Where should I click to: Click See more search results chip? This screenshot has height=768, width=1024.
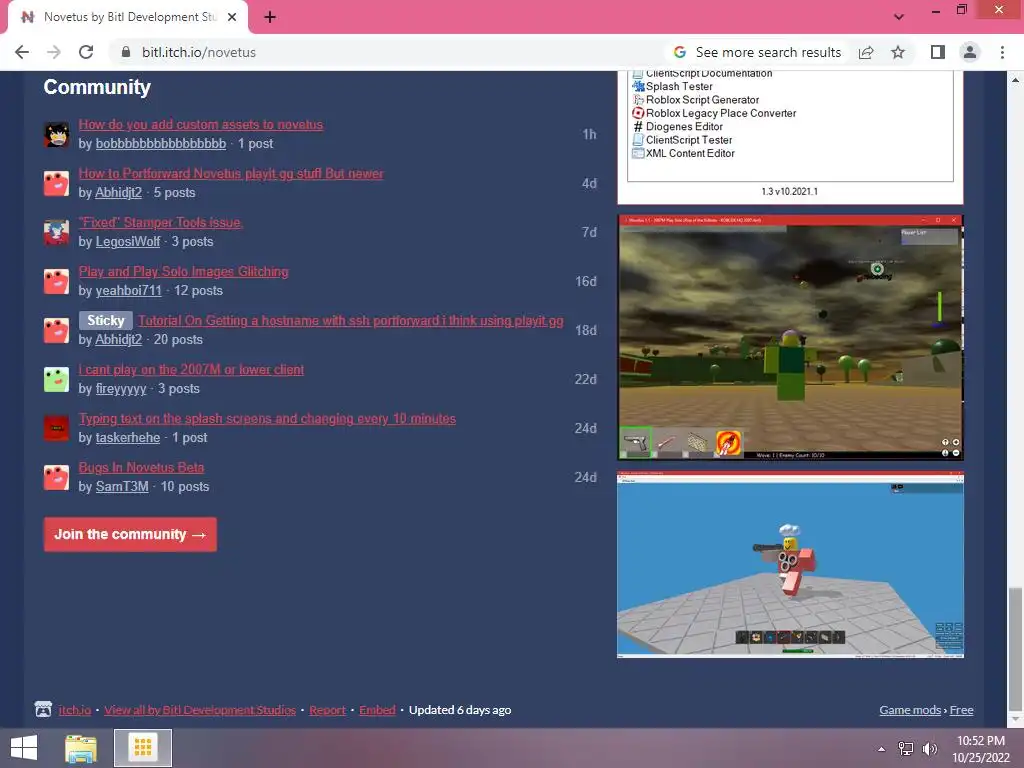[758, 52]
